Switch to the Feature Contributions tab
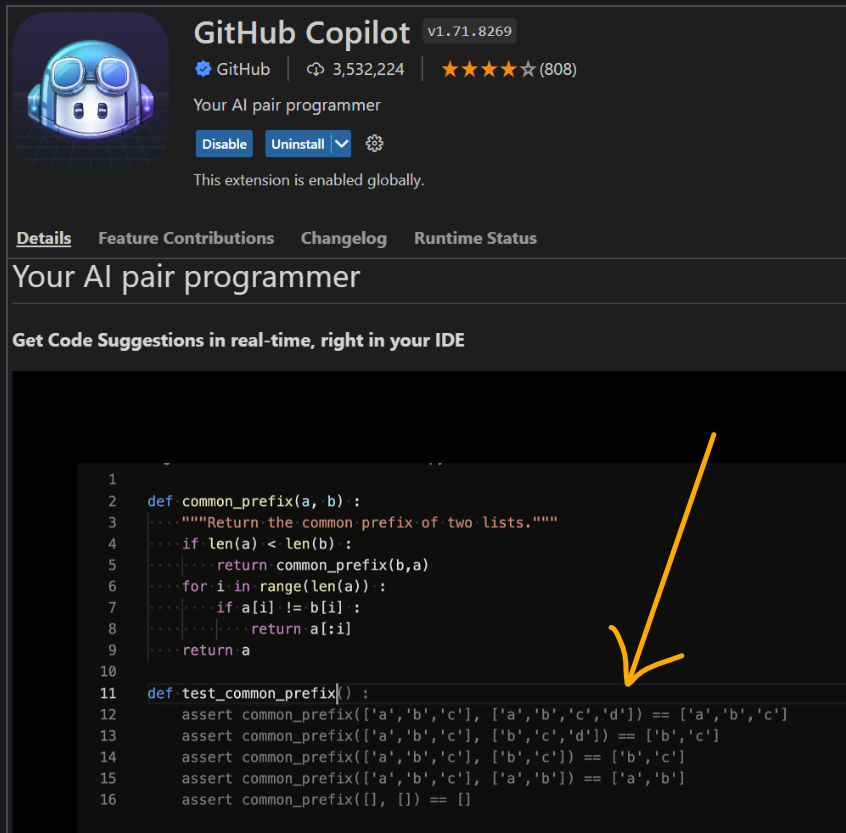 pyautogui.click(x=186, y=238)
